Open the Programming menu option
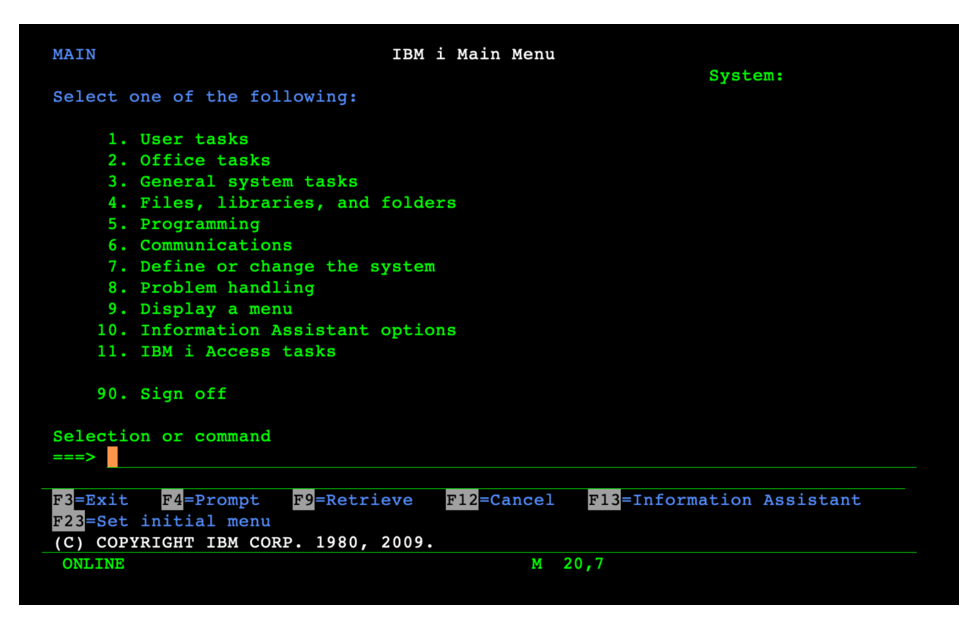Screen dimensions: 980x630 pyautogui.click(x=199, y=224)
